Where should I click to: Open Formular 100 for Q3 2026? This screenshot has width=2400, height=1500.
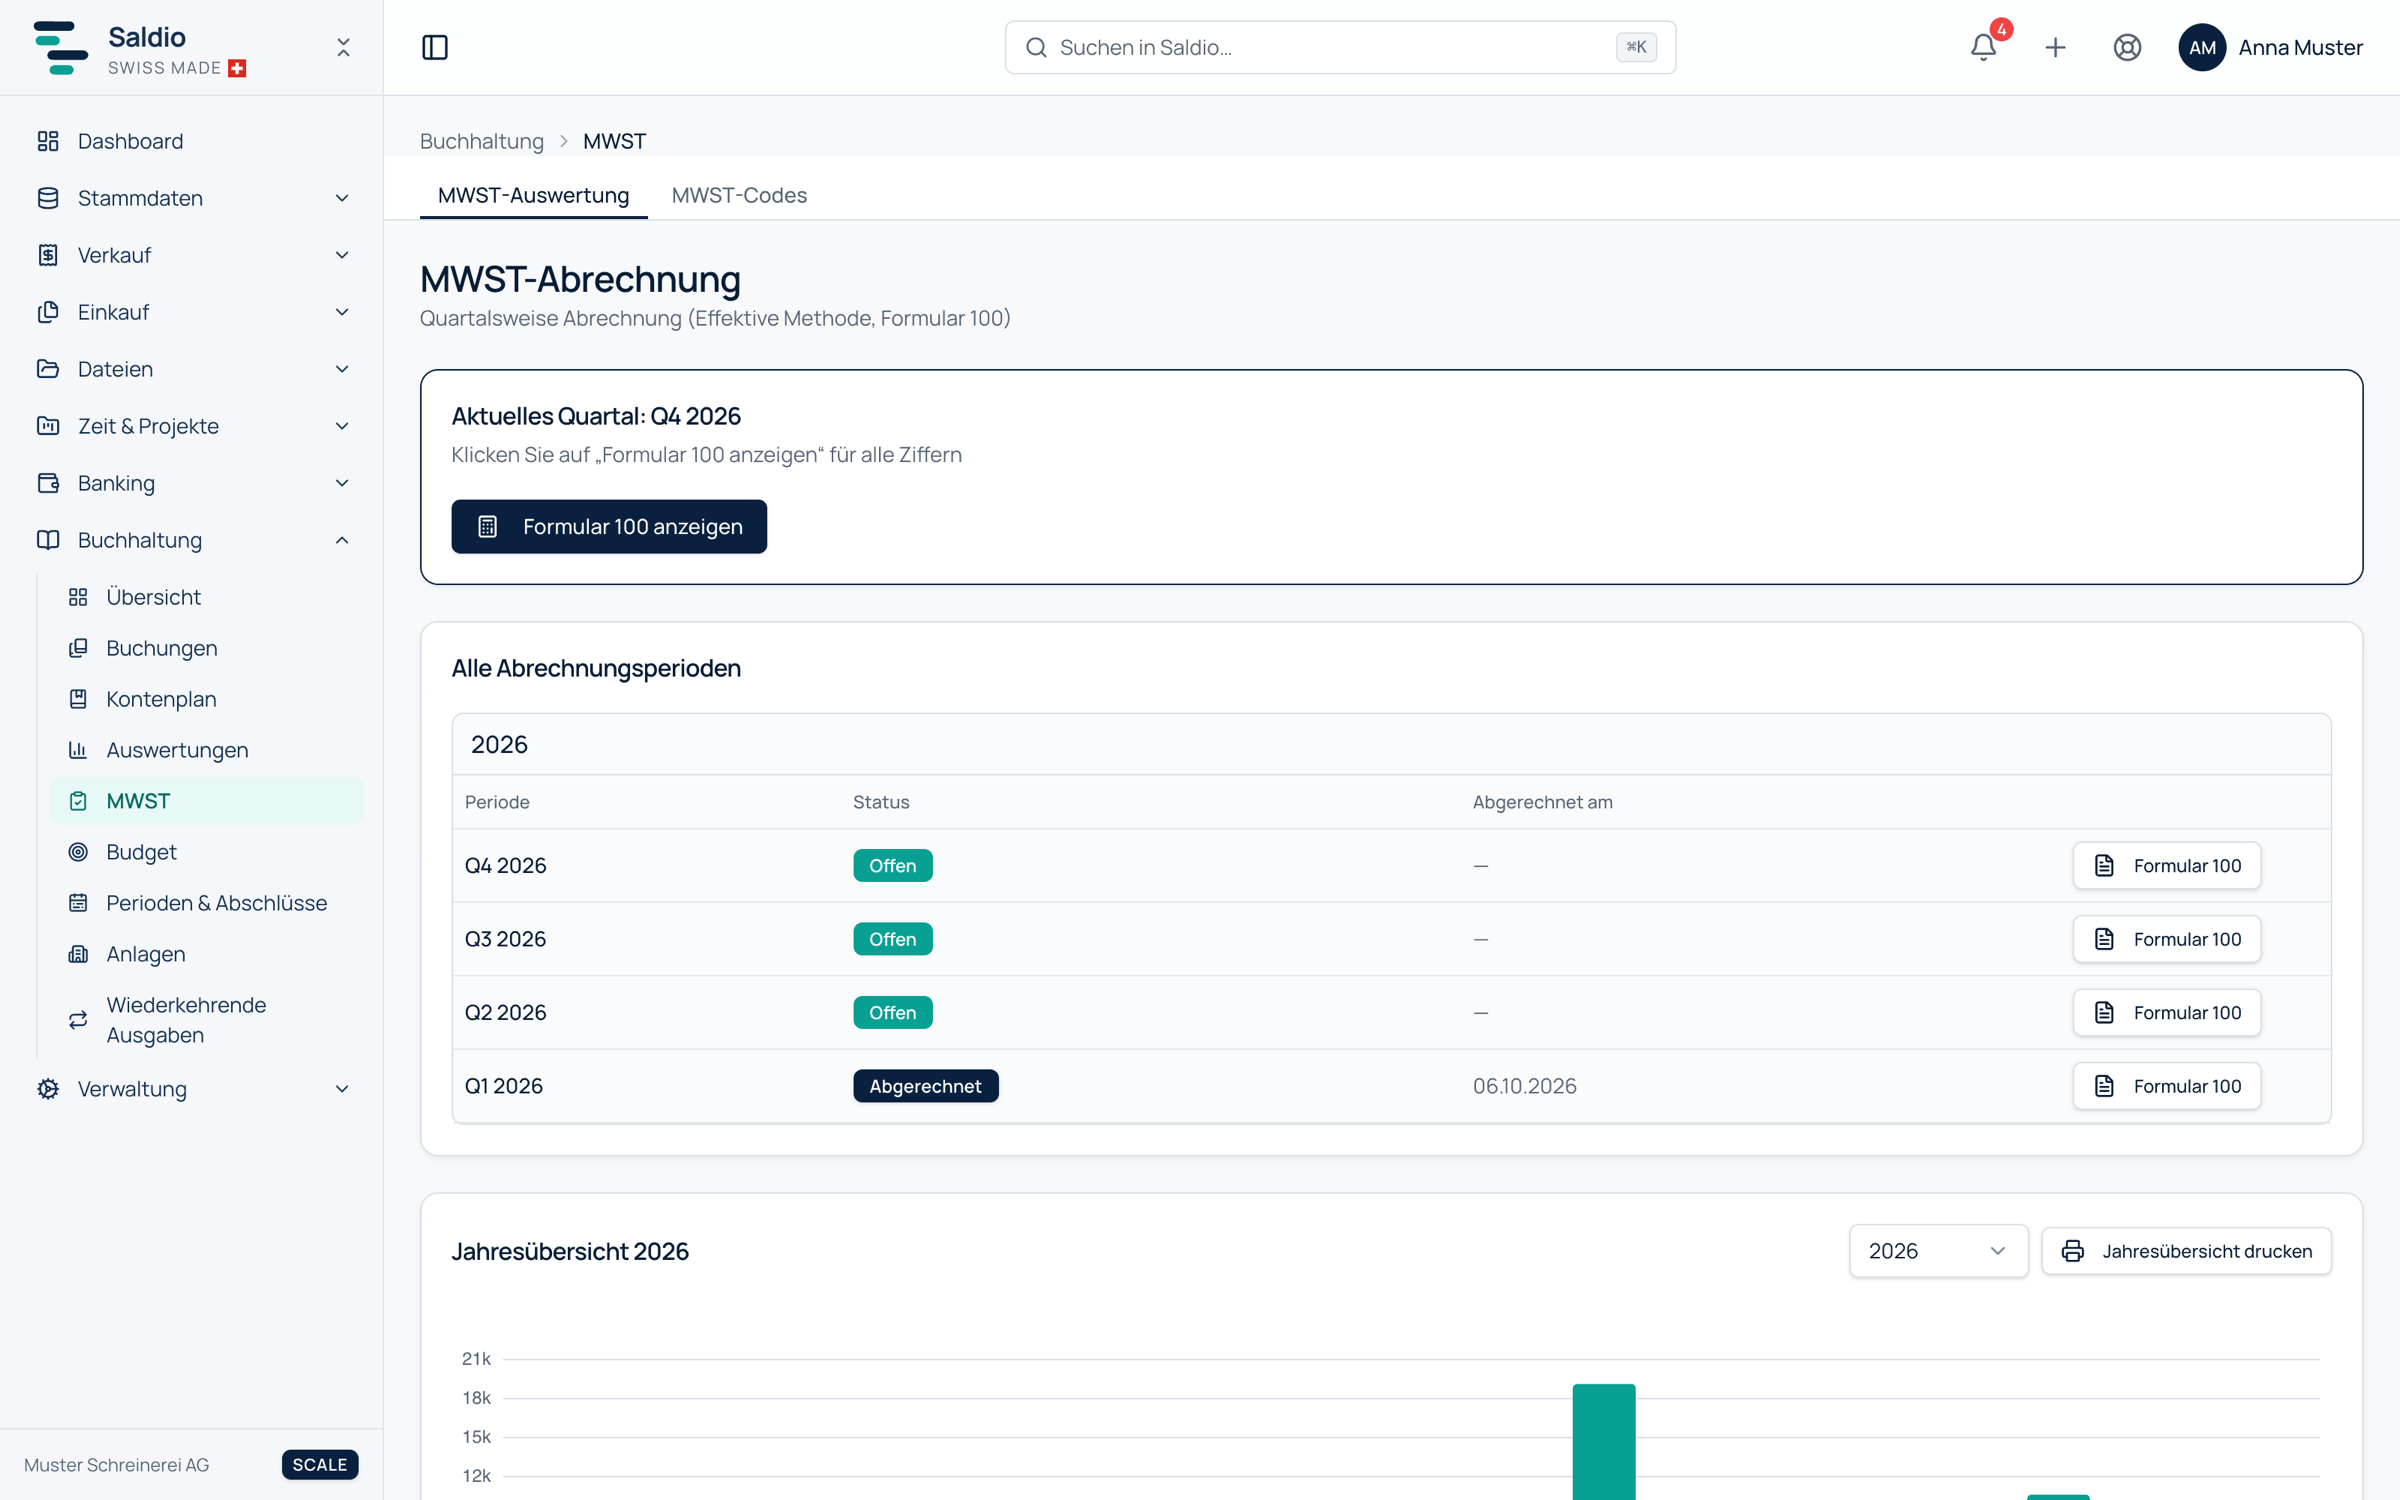tap(2166, 939)
